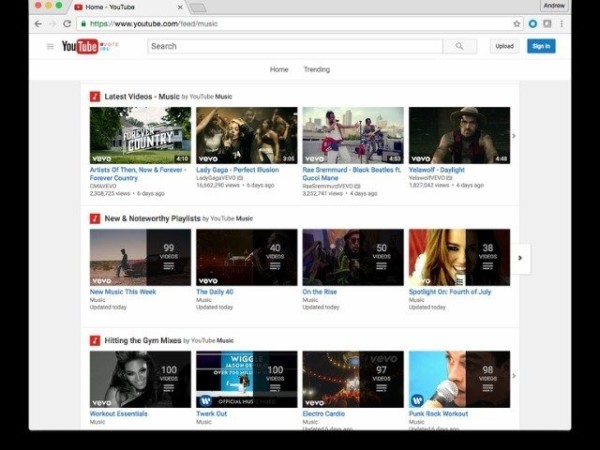Click the Punk Rock Workout title link
Screen dimensions: 600x450
[439, 414]
